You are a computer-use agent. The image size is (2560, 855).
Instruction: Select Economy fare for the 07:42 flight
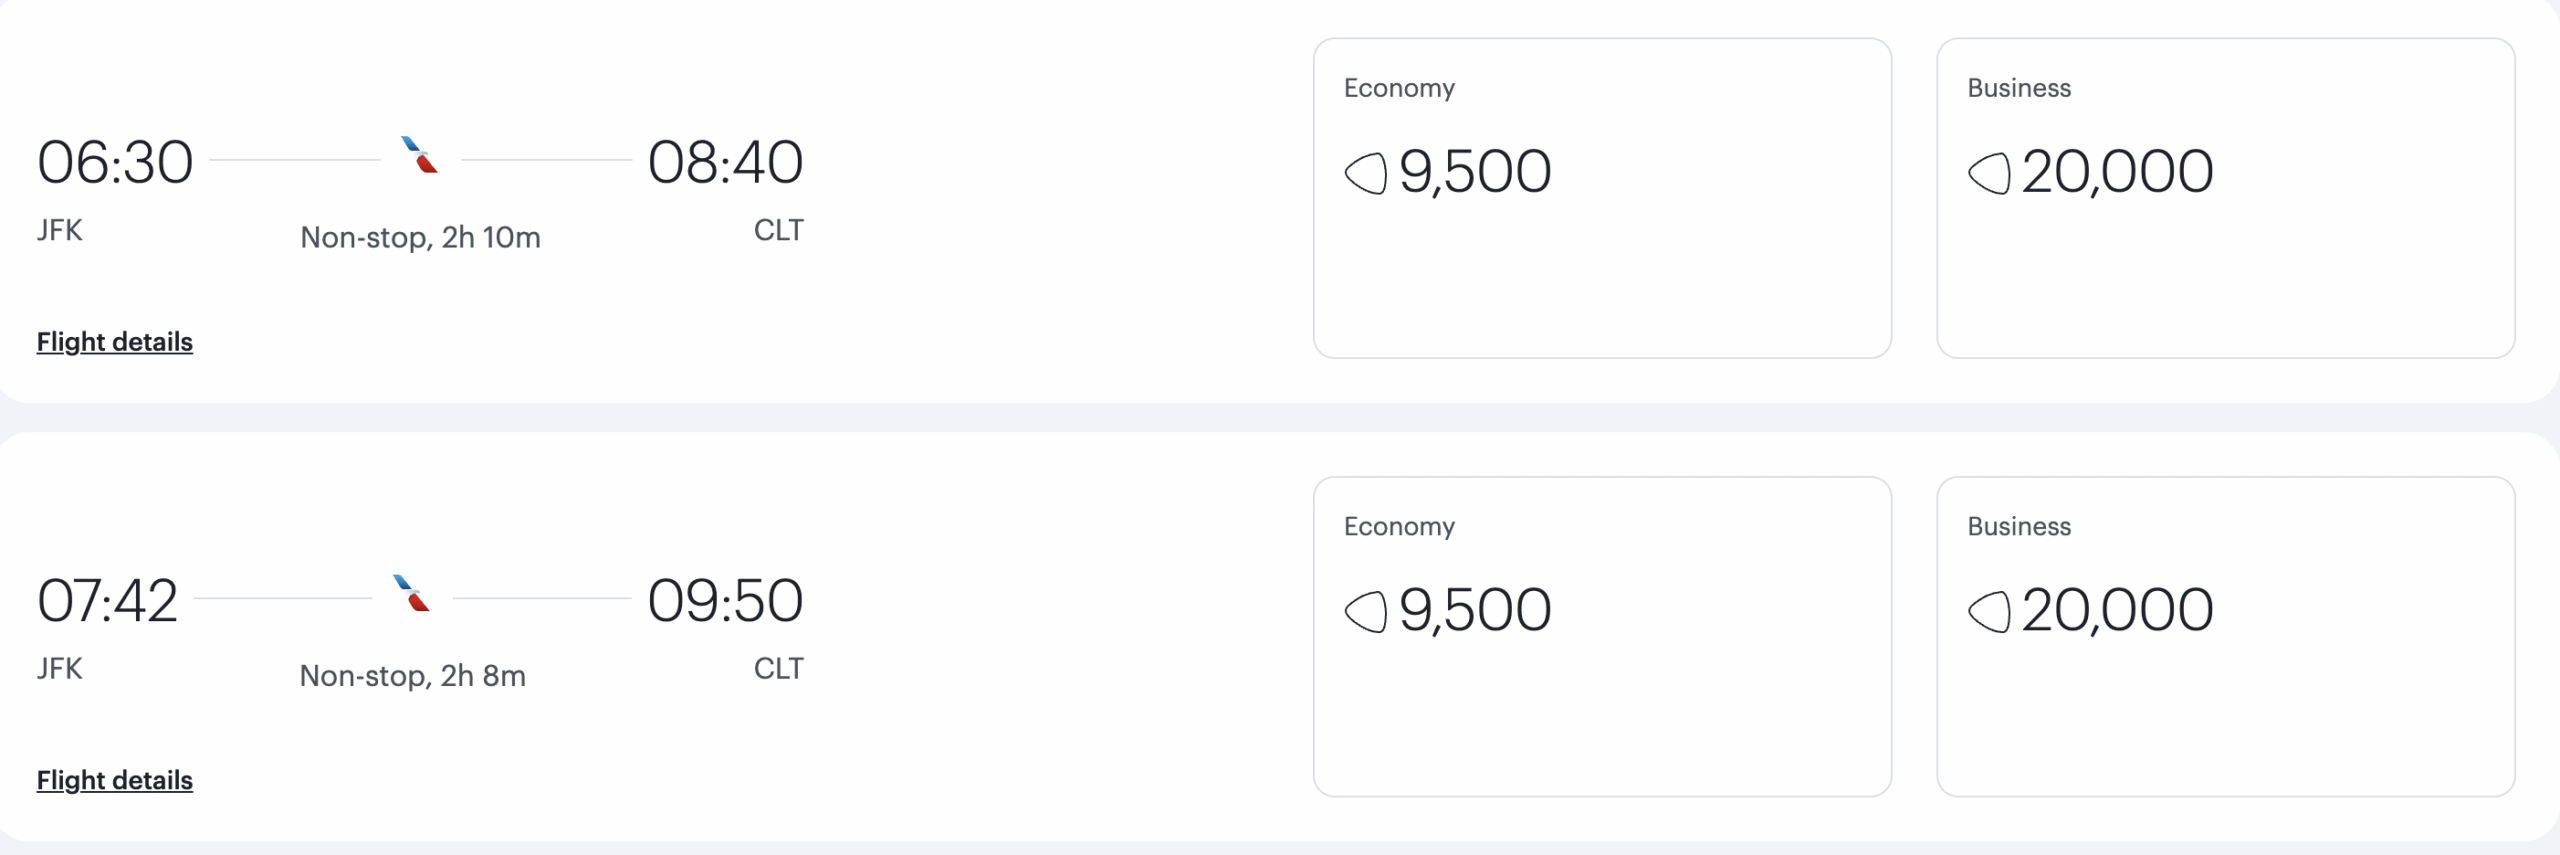(x=1602, y=634)
